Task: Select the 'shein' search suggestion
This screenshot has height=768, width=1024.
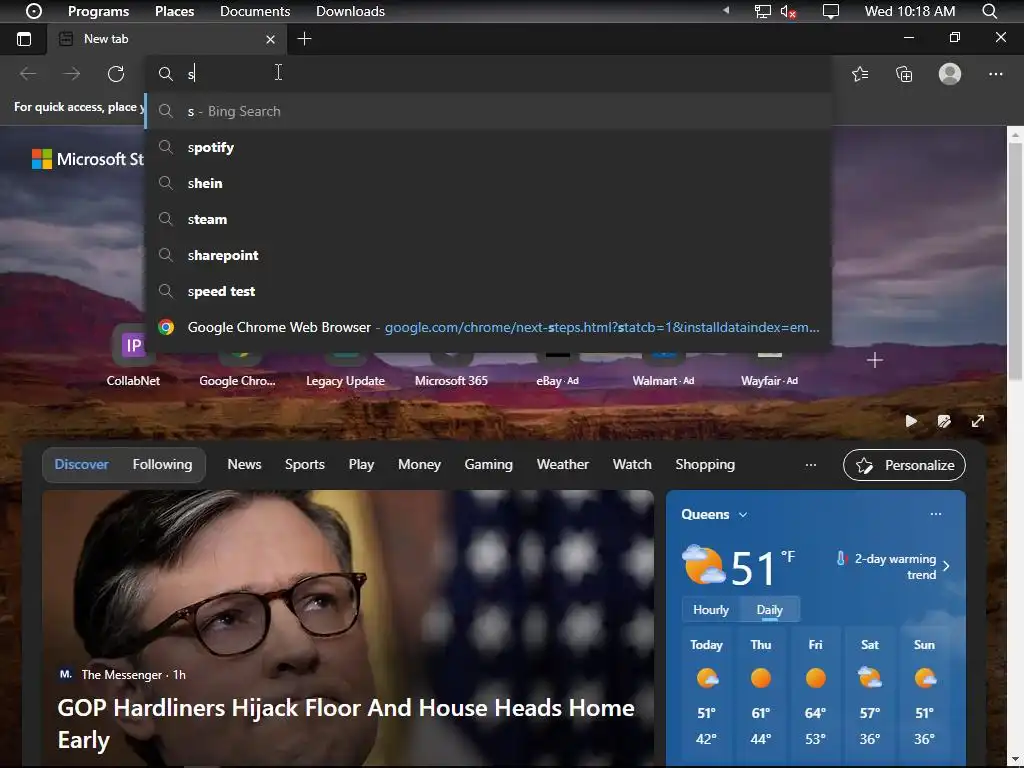Action: tap(488, 184)
